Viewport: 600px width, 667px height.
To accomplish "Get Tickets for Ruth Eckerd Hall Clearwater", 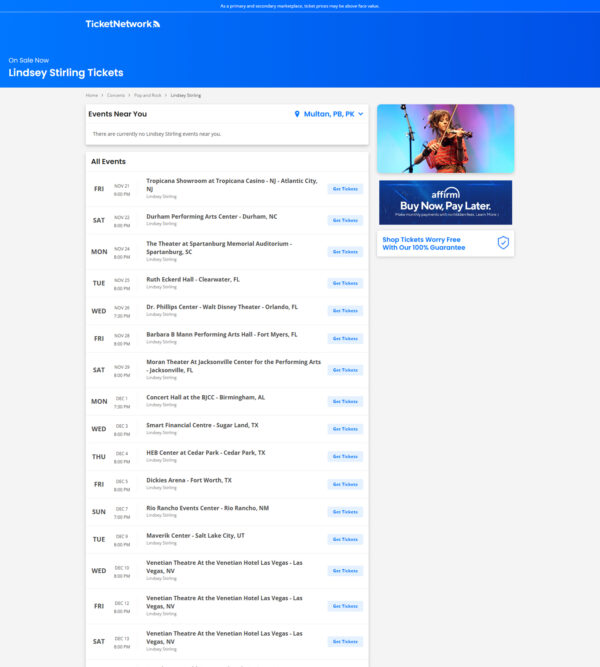I will coord(345,283).
